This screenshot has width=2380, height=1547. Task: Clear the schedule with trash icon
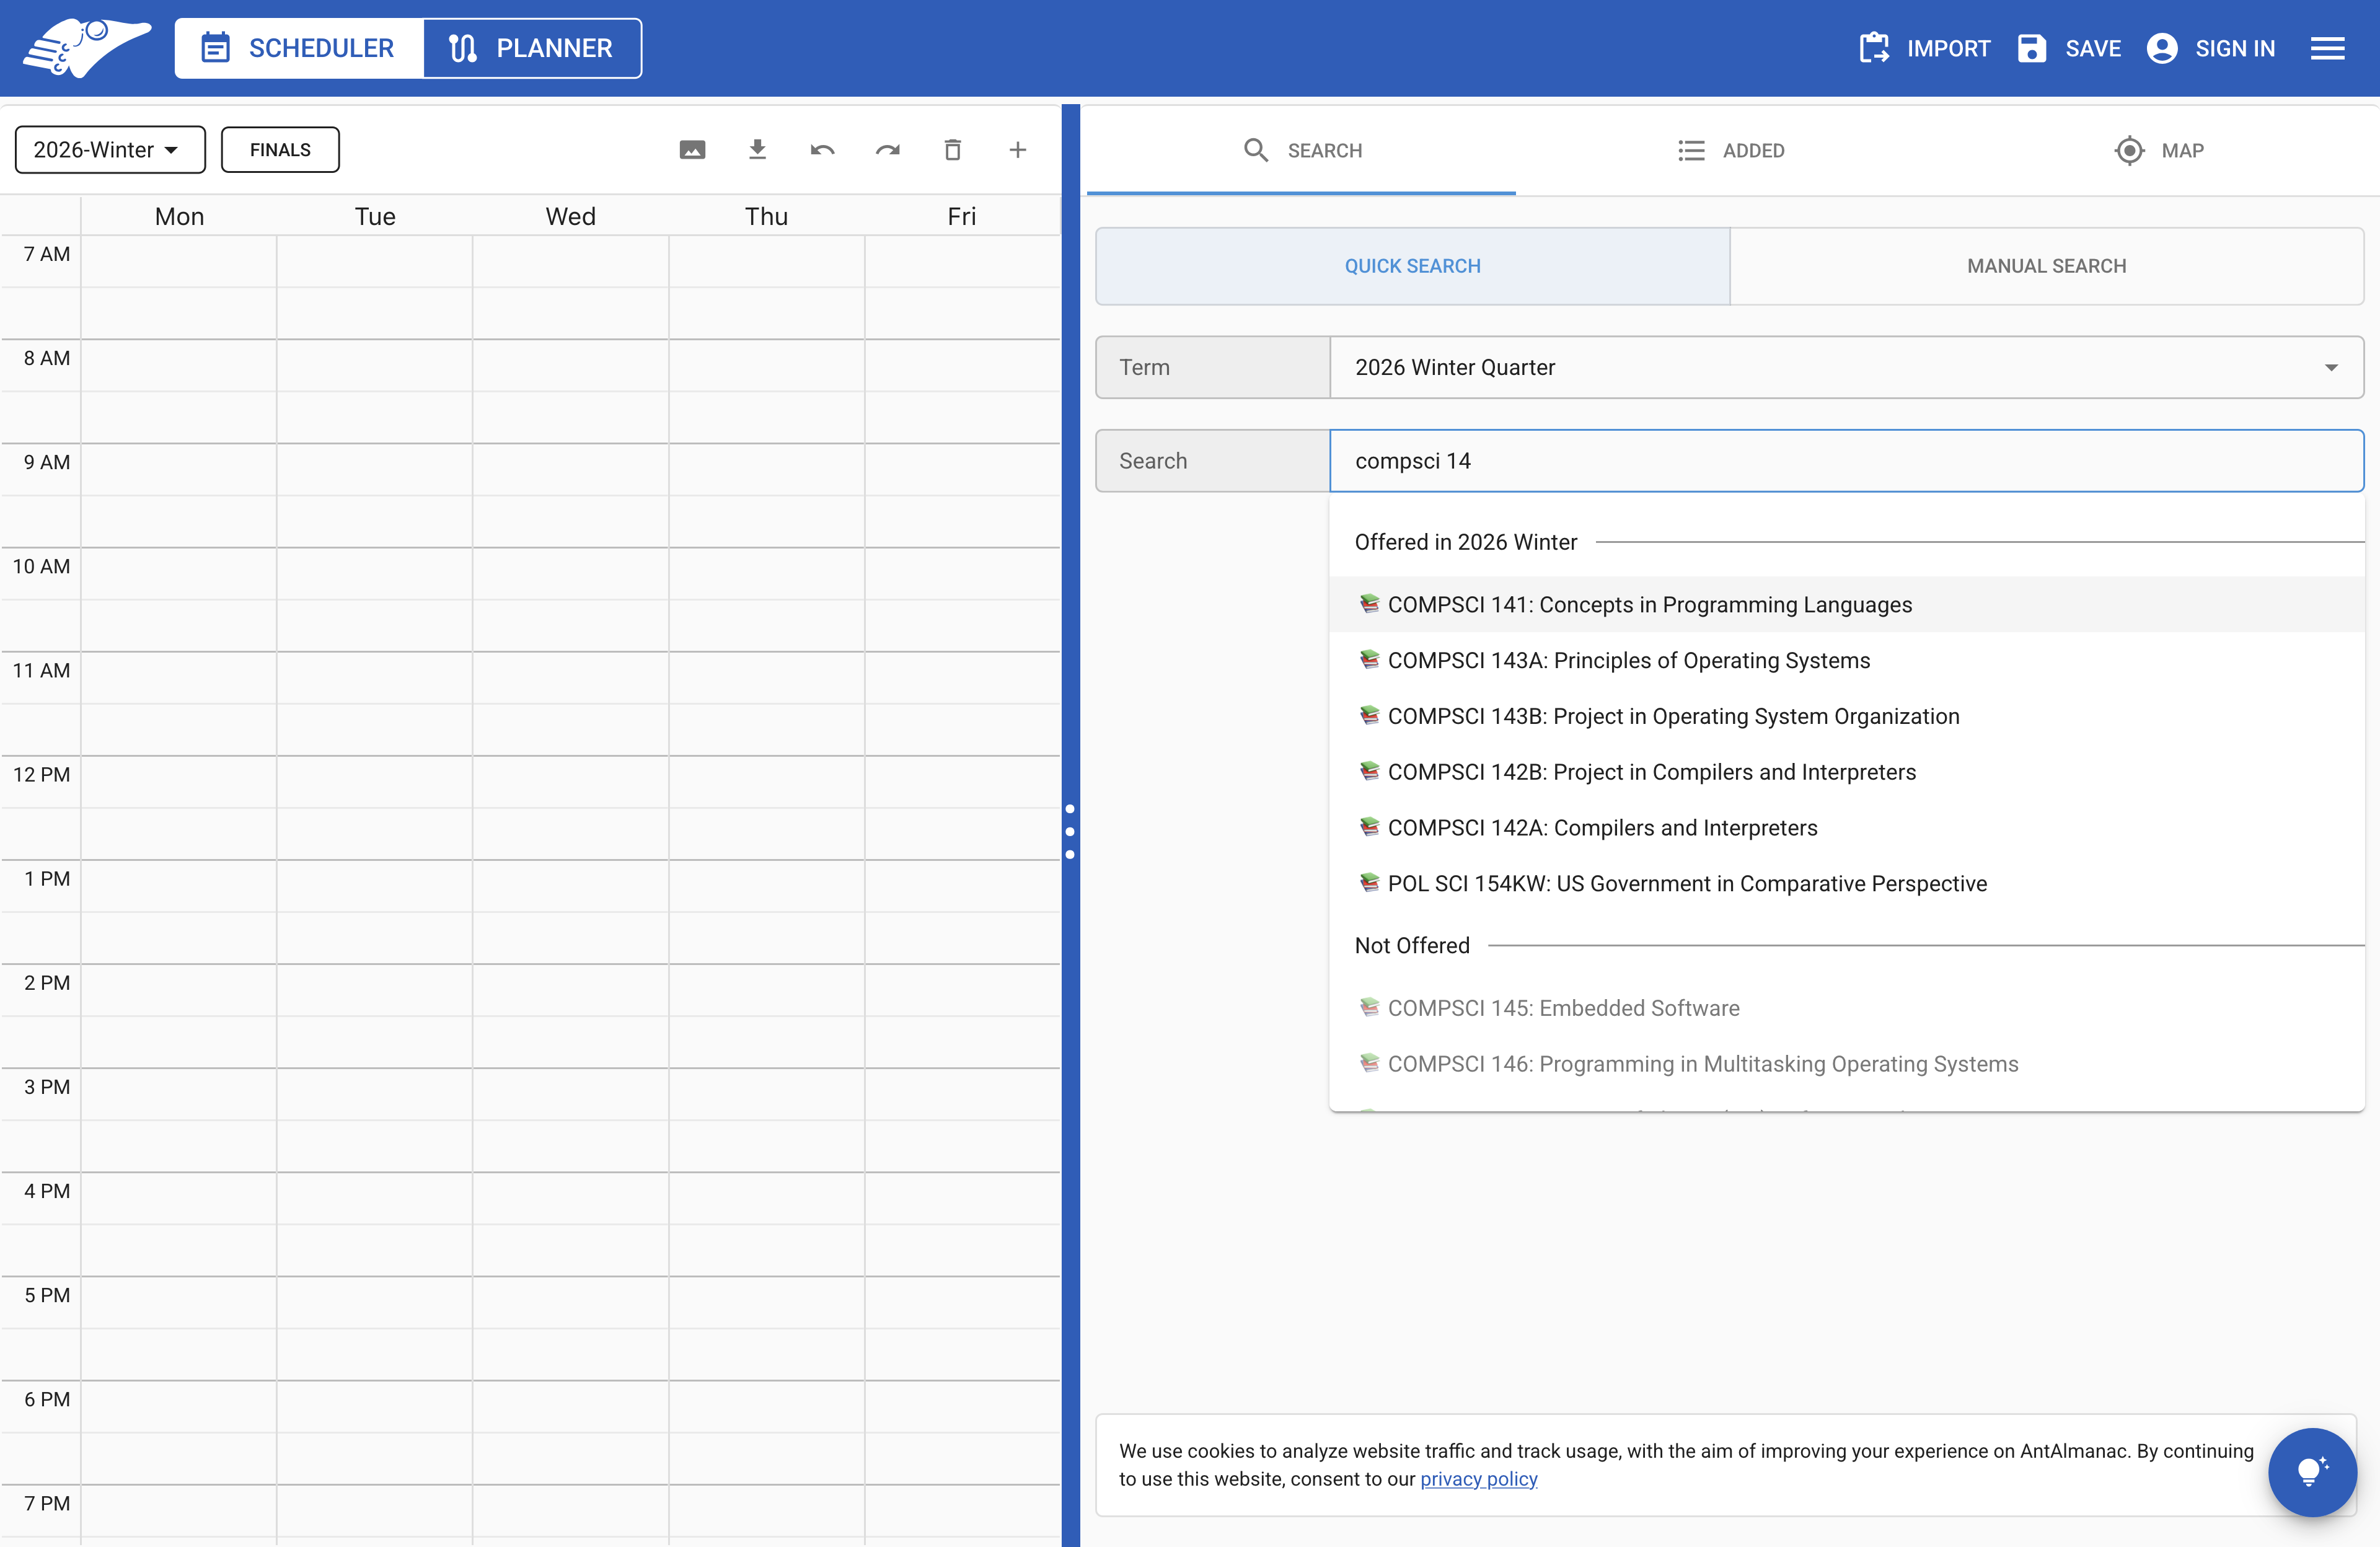[x=953, y=149]
